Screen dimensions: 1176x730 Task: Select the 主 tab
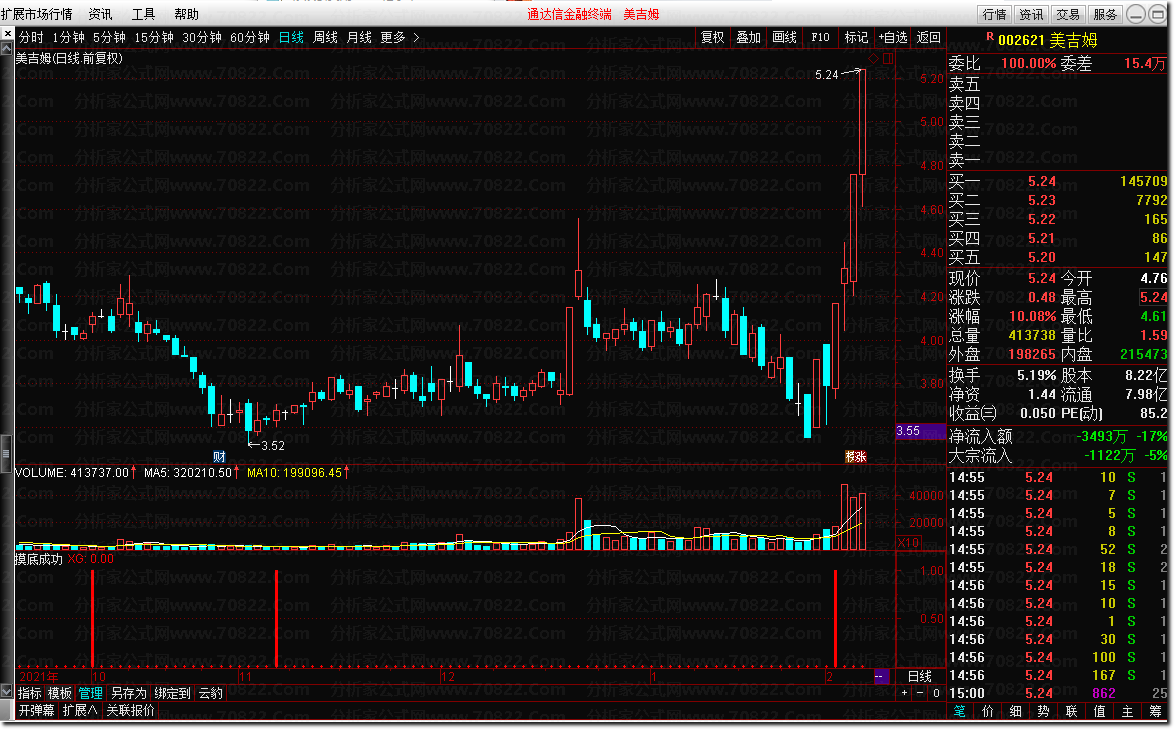click(x=1127, y=711)
